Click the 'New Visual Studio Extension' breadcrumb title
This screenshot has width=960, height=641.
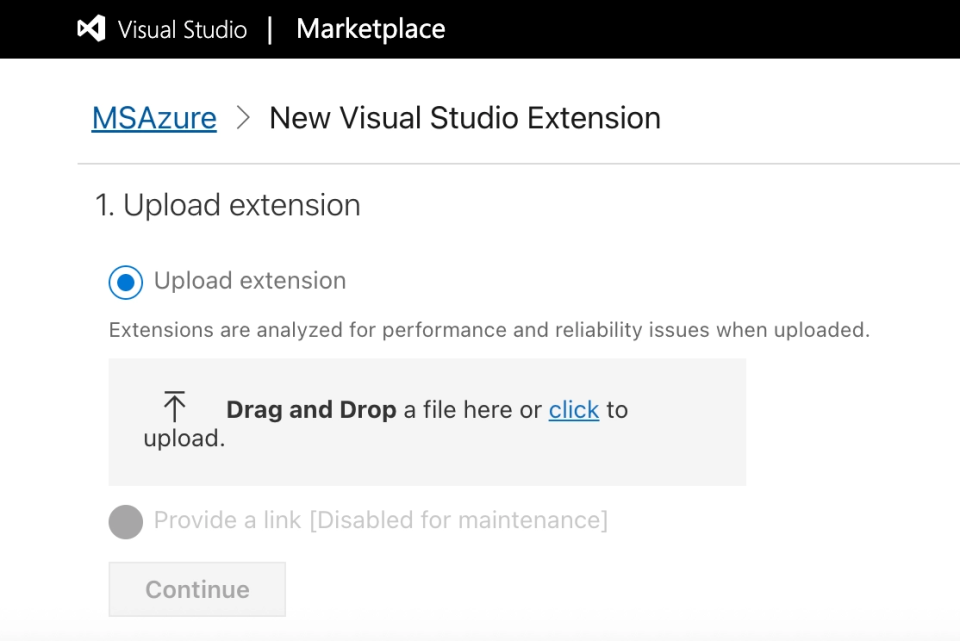[x=465, y=118]
